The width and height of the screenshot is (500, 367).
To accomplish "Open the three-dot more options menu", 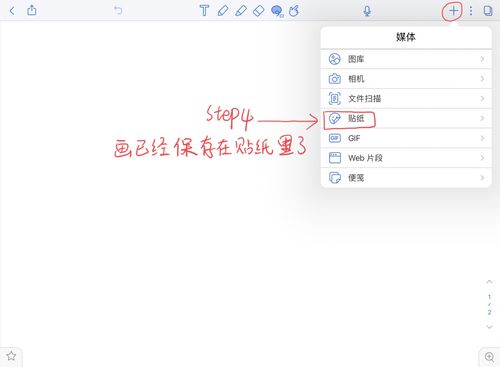I will coord(471,11).
